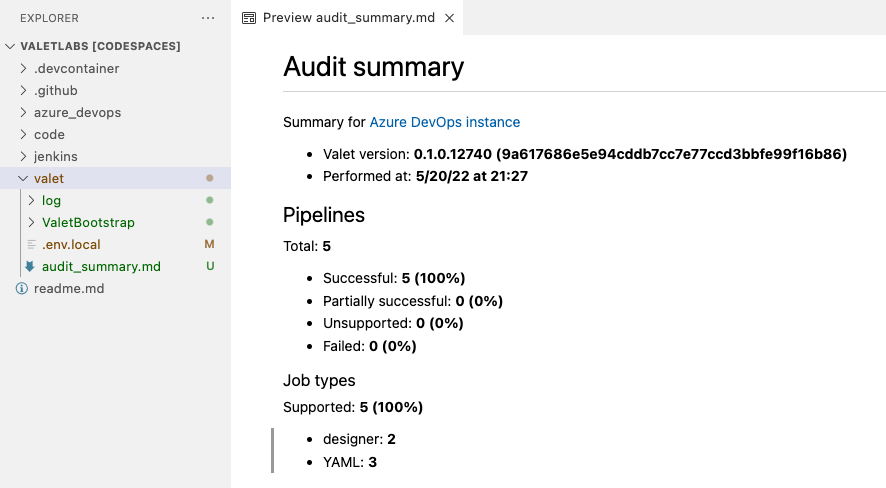Open the Azure DevOps instance link

445,122
